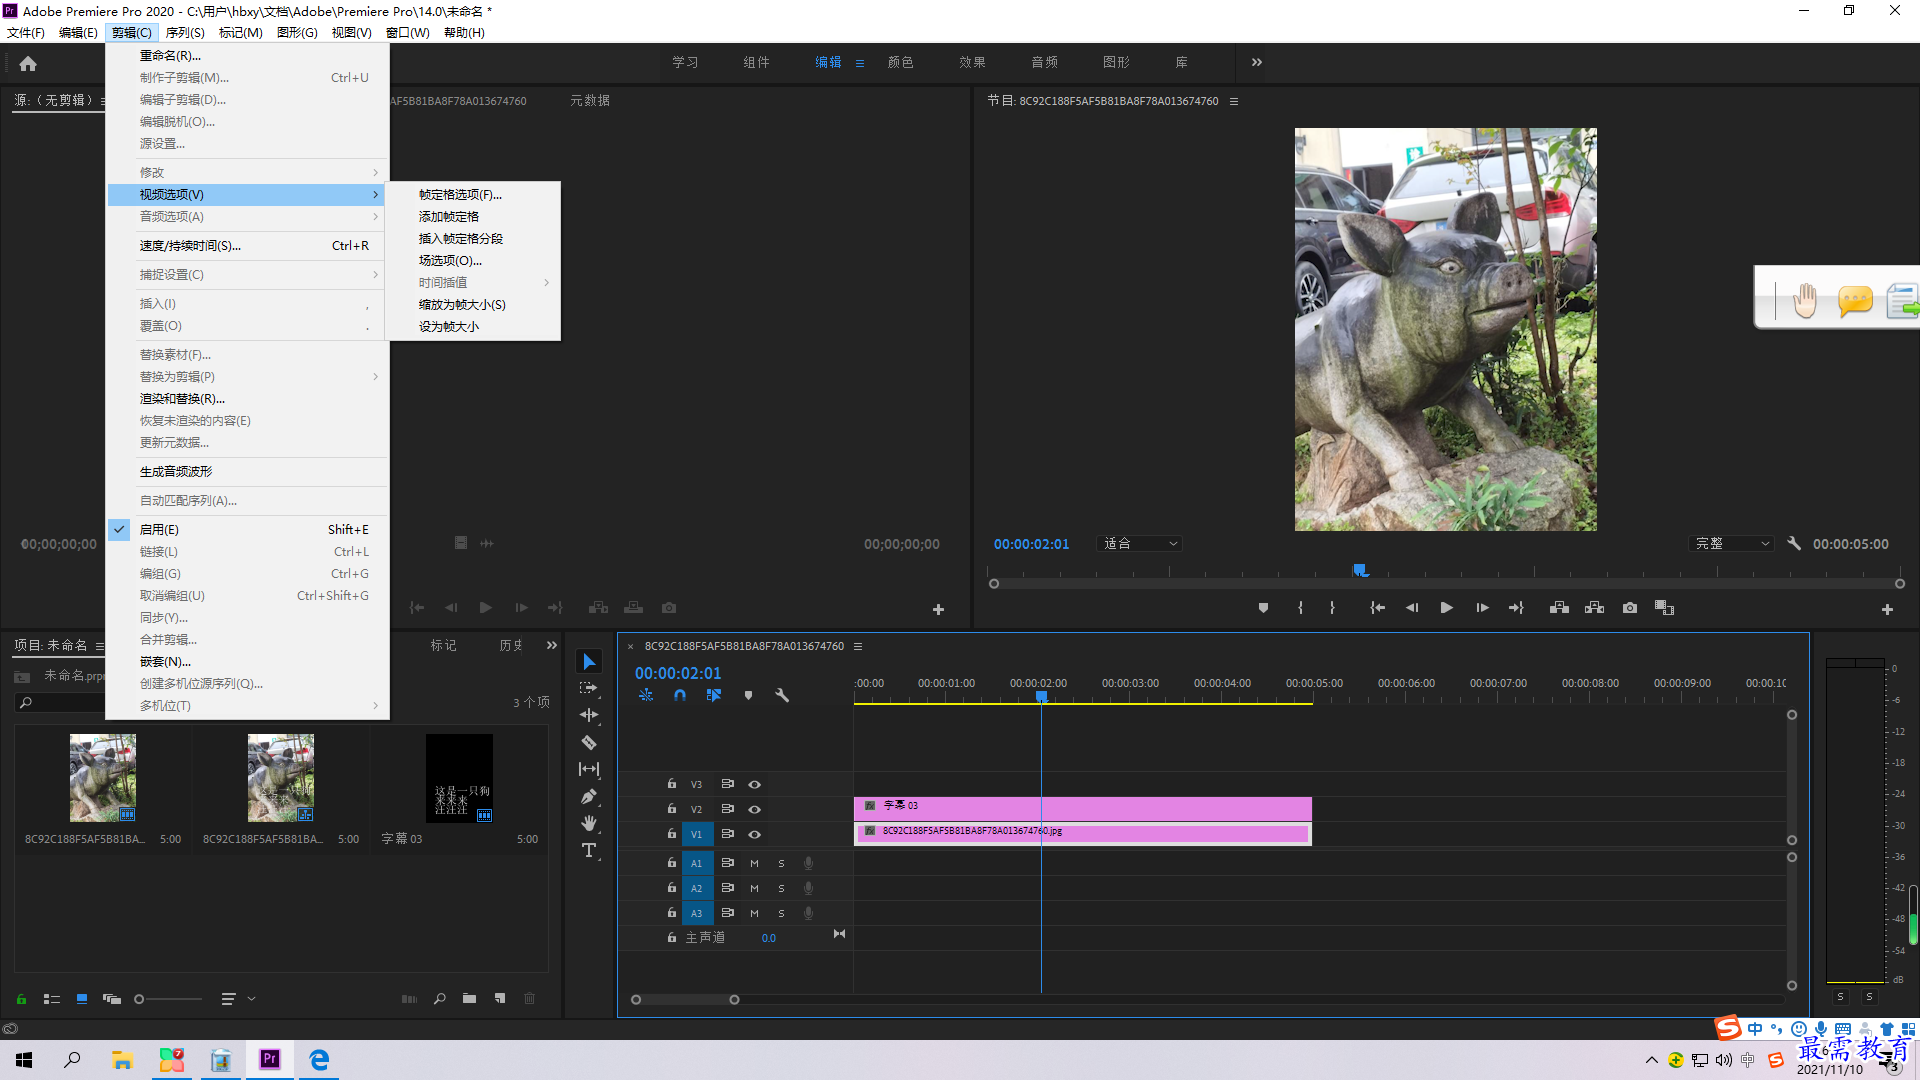The height and width of the screenshot is (1080, 1920).
Task: Mark In point in program monitor
Action: tap(1300, 608)
